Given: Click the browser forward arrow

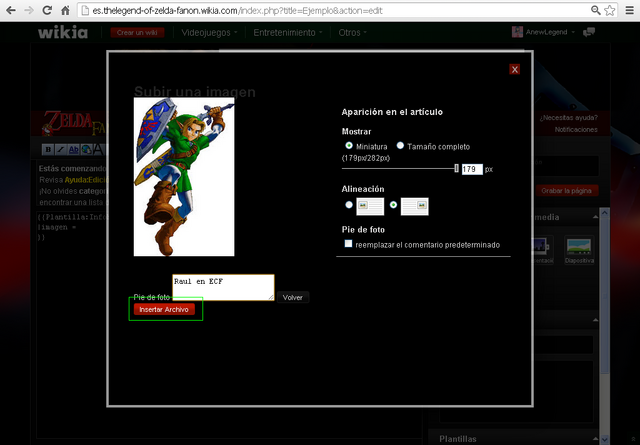Looking at the screenshot, I should tap(29, 10).
